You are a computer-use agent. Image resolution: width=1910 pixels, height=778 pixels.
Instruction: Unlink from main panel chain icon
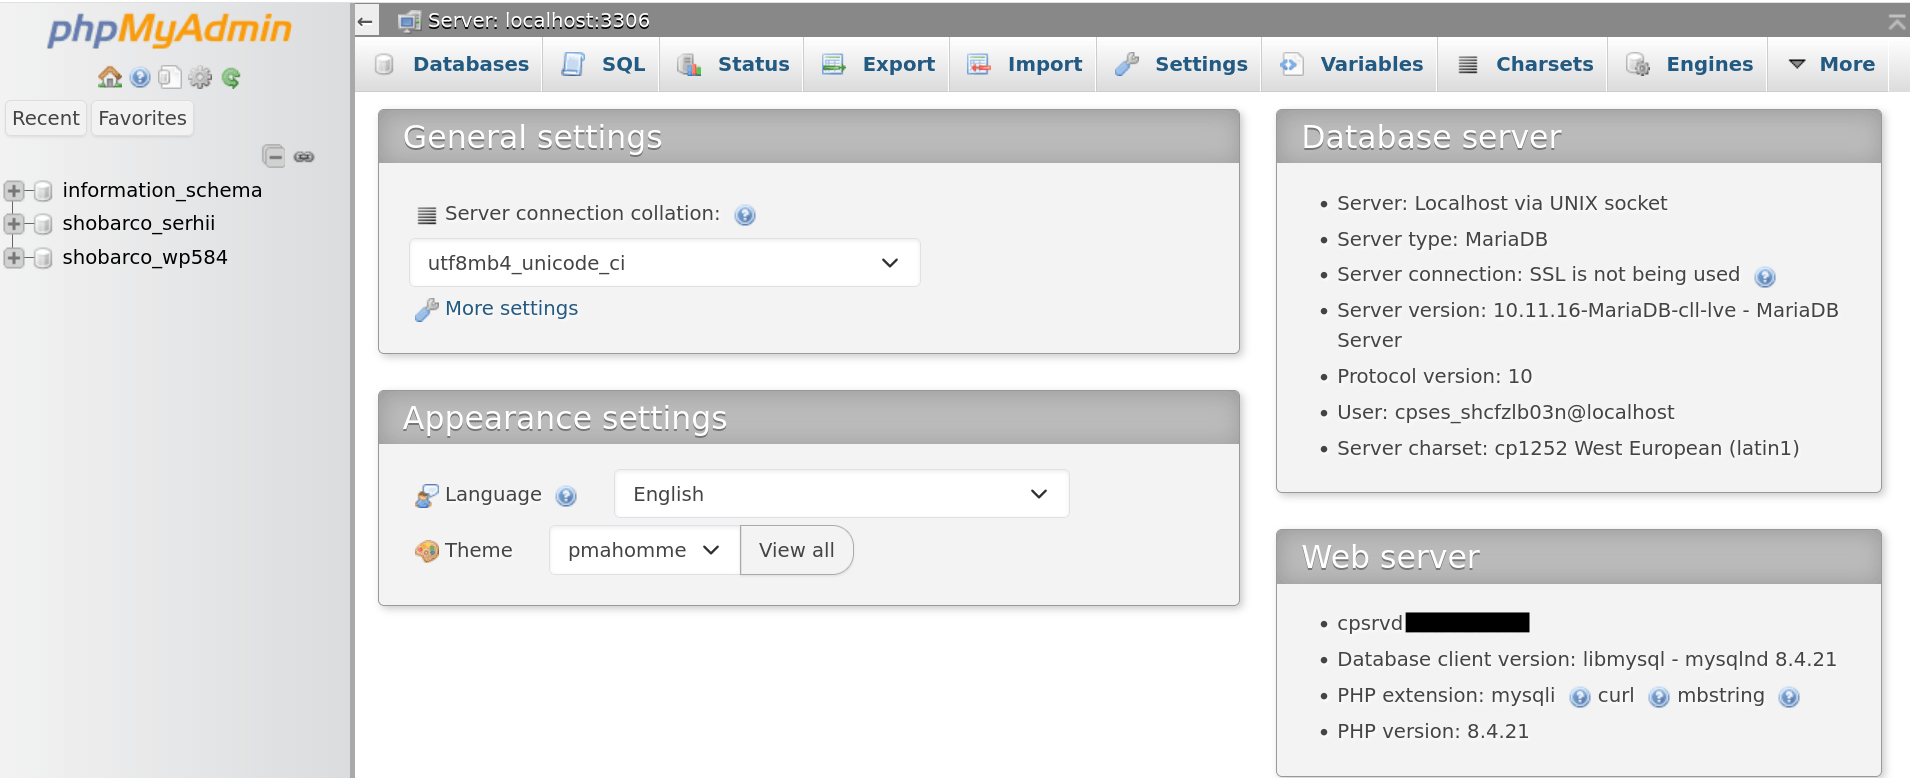[x=304, y=157]
